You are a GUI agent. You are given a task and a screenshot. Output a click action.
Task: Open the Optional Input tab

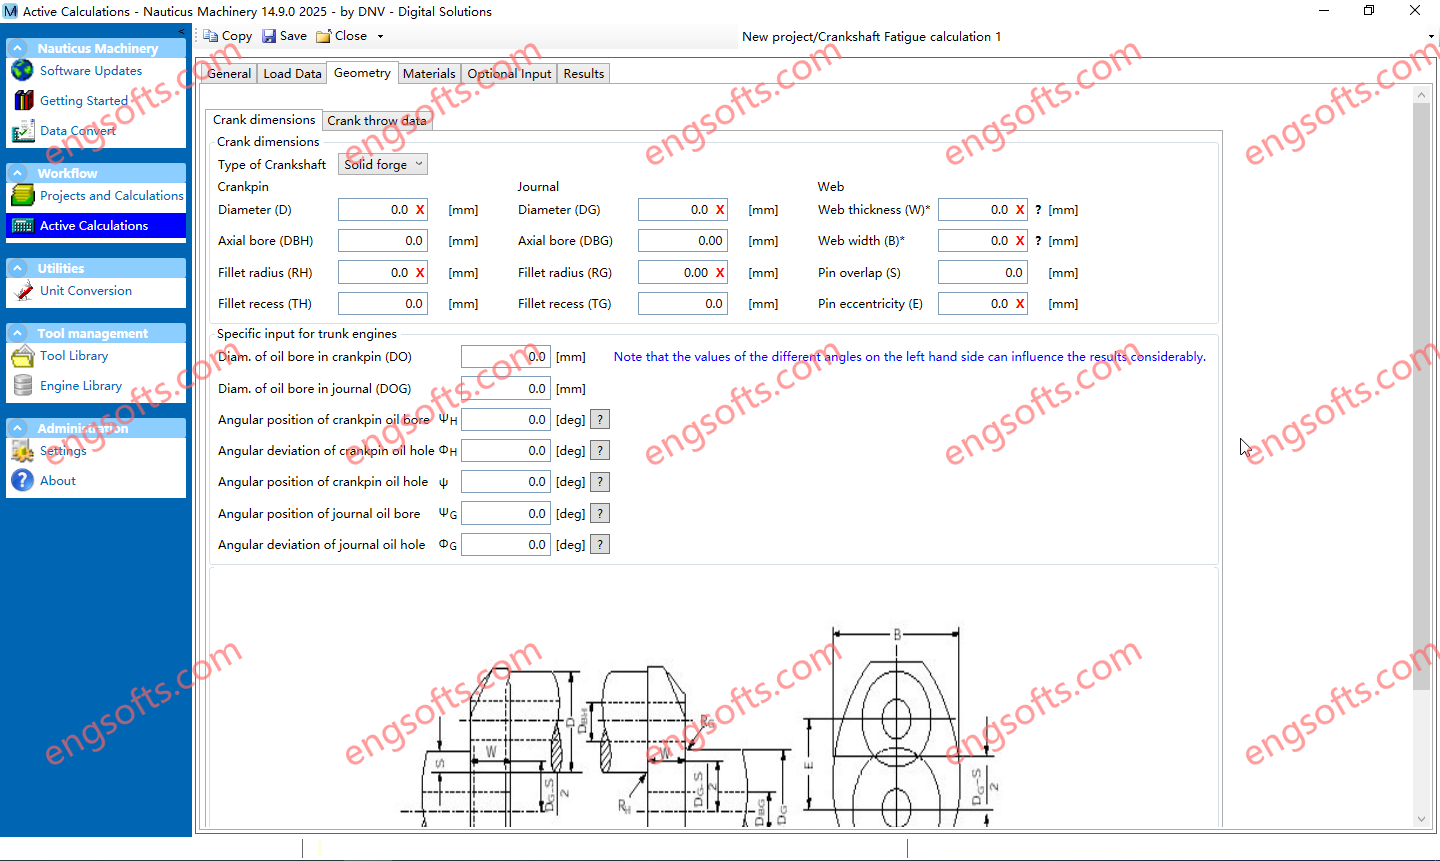point(509,74)
